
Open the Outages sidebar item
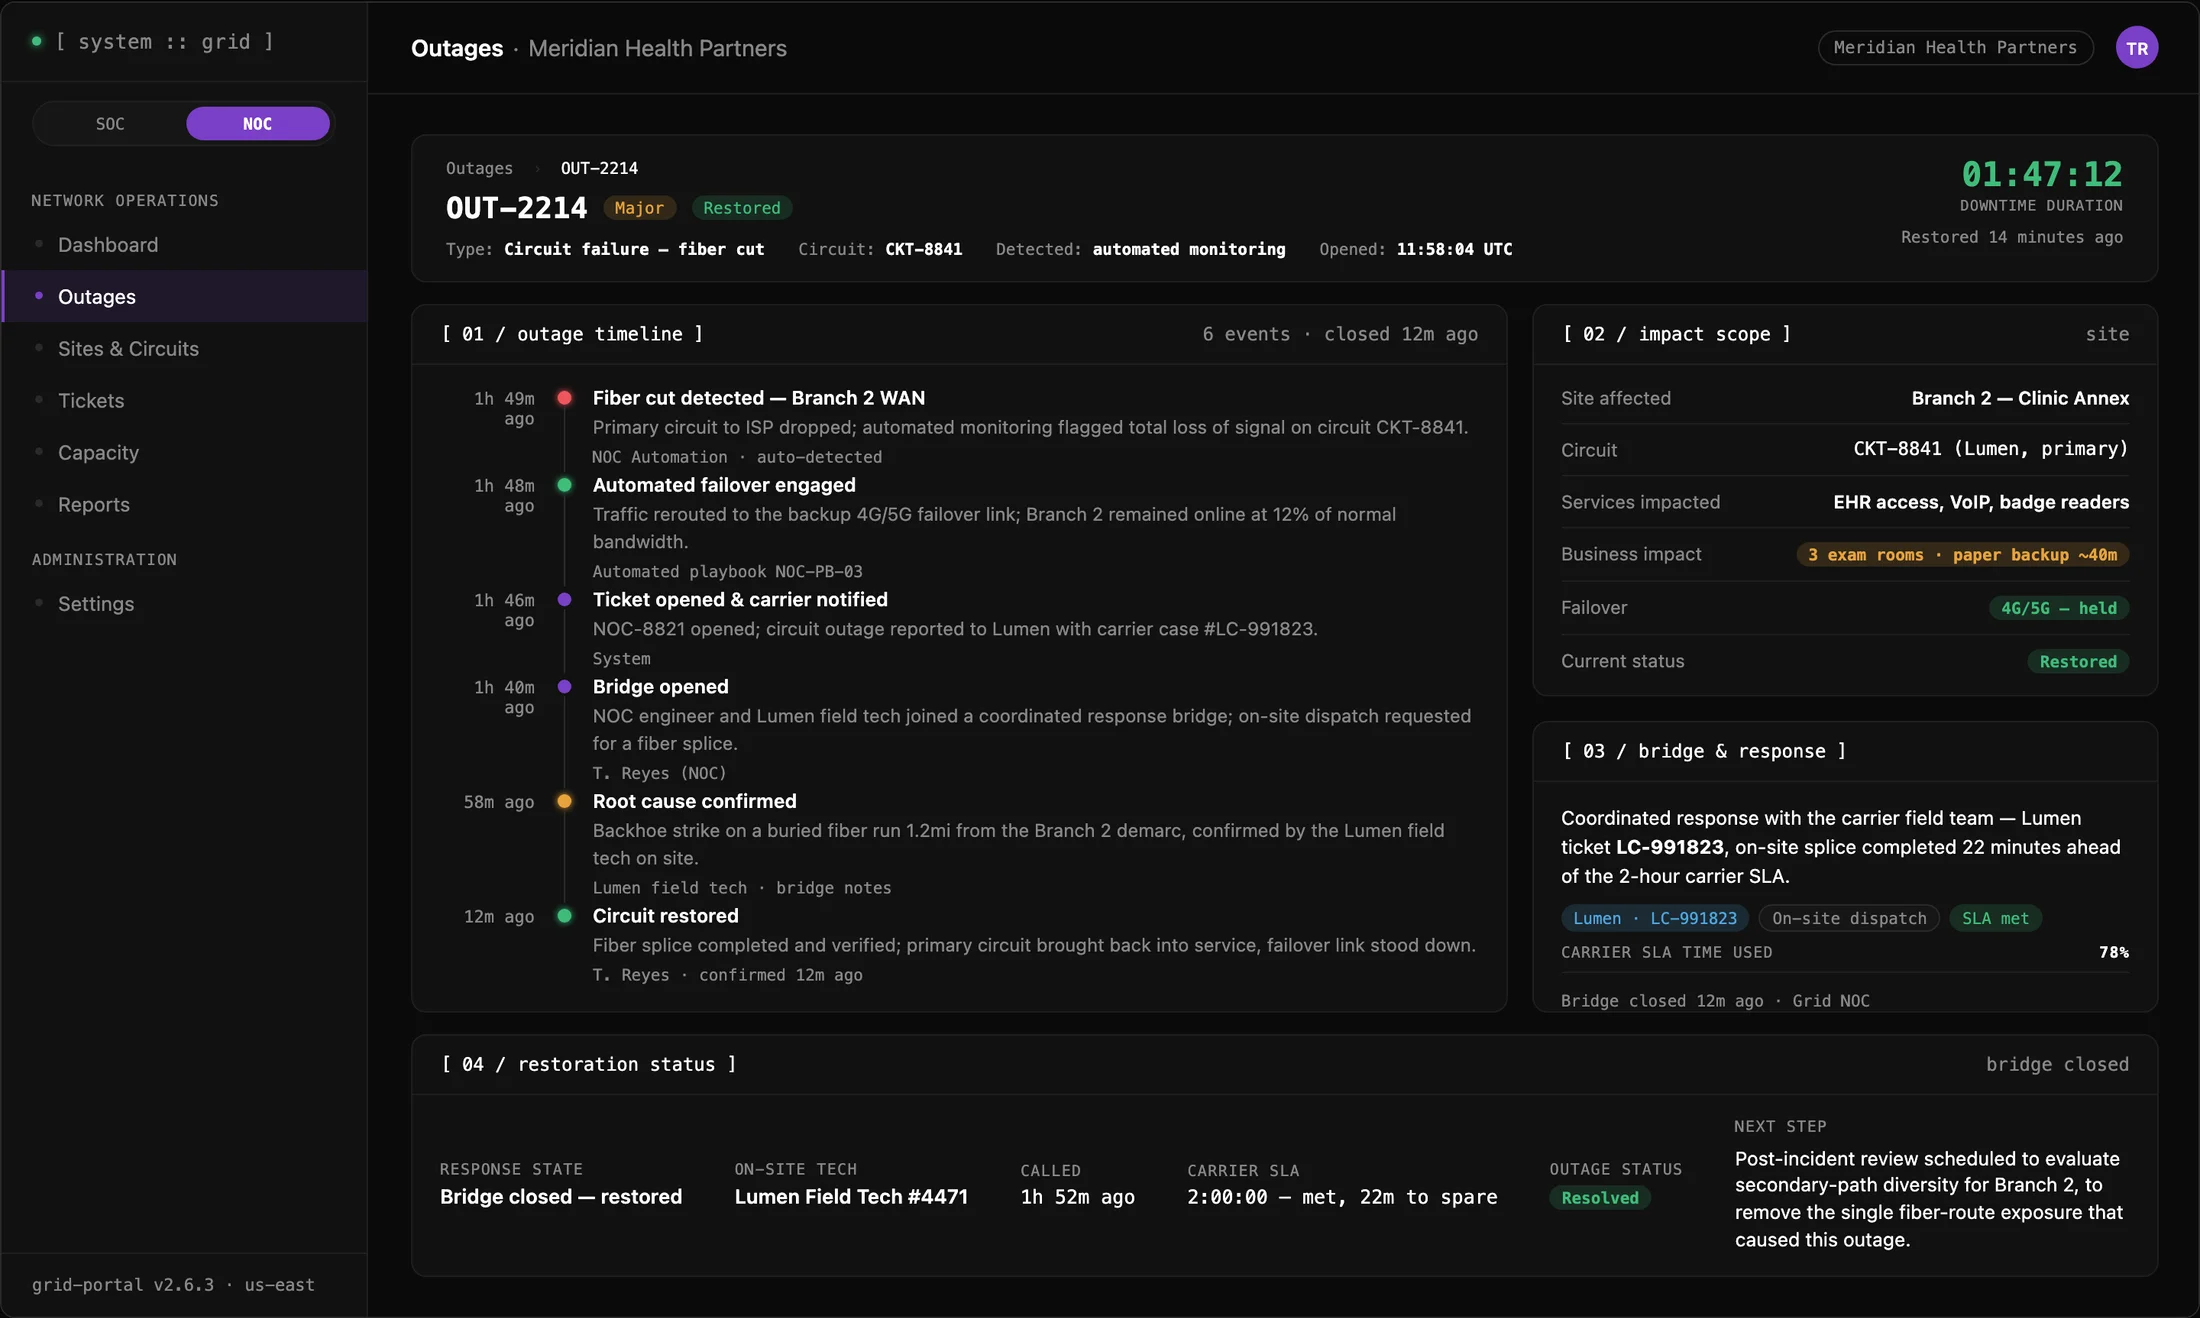(x=184, y=297)
